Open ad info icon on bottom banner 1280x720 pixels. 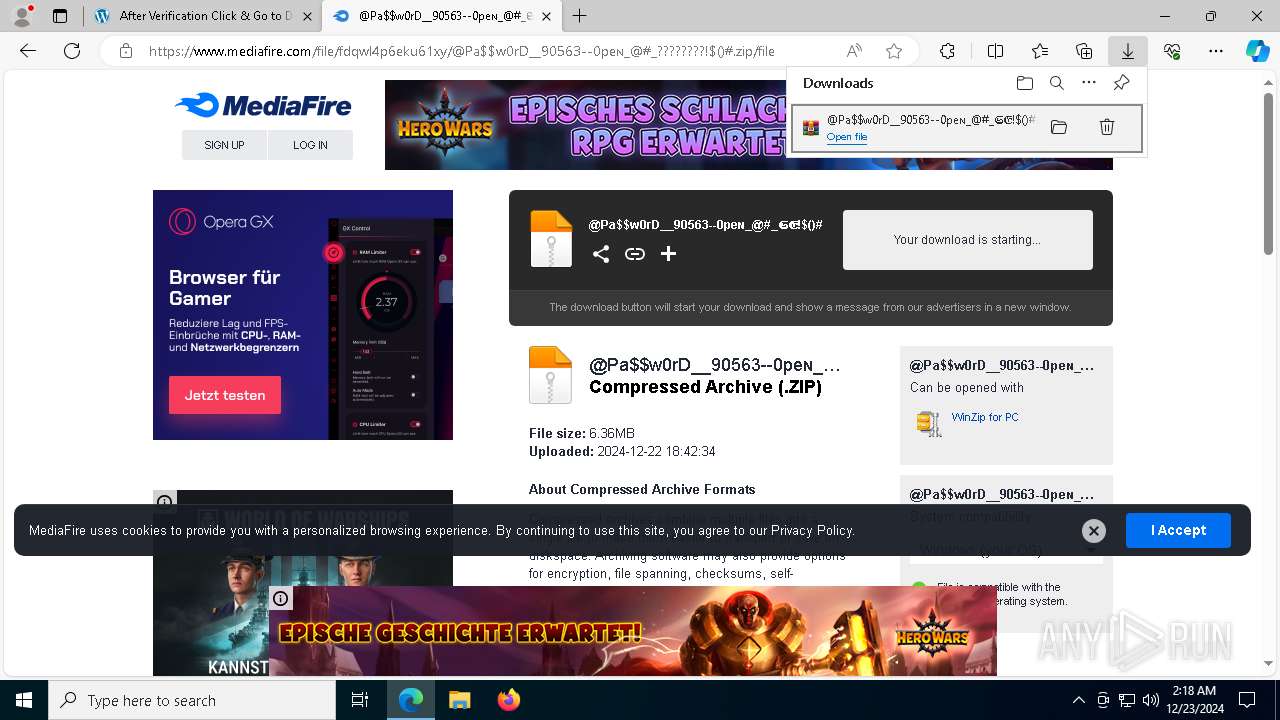[281, 599]
